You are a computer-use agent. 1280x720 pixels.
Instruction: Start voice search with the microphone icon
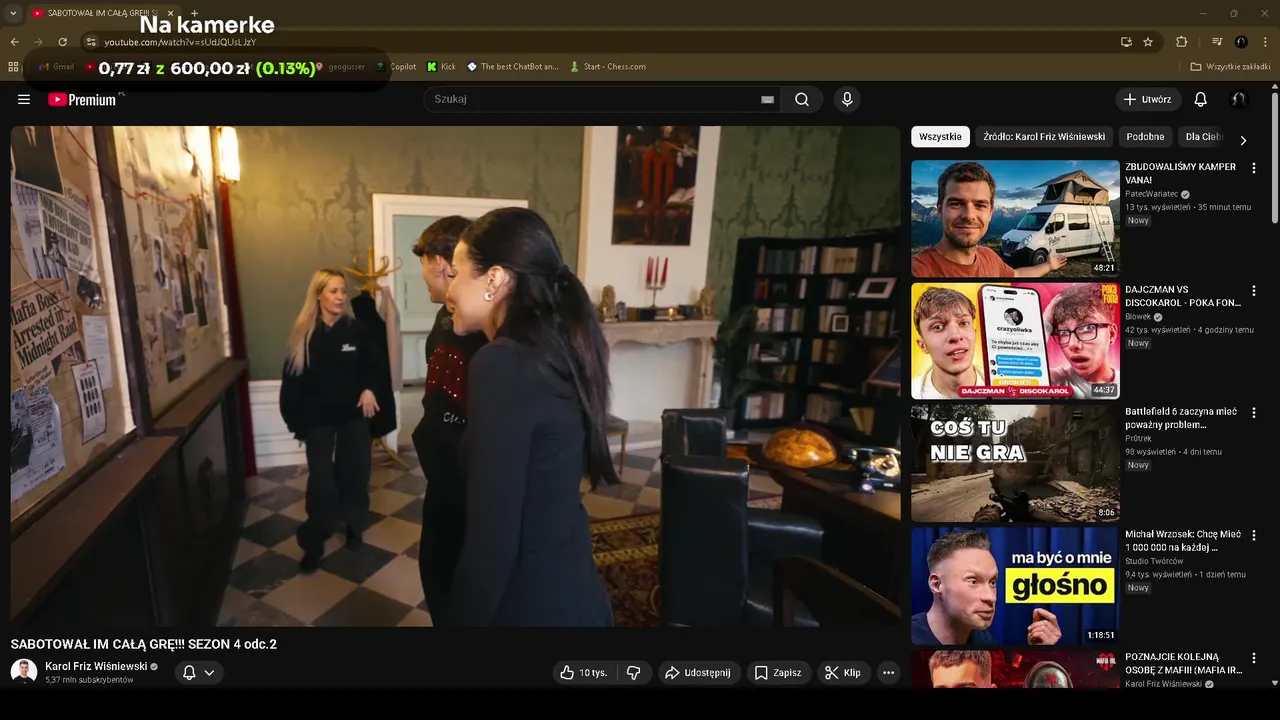[x=847, y=99]
